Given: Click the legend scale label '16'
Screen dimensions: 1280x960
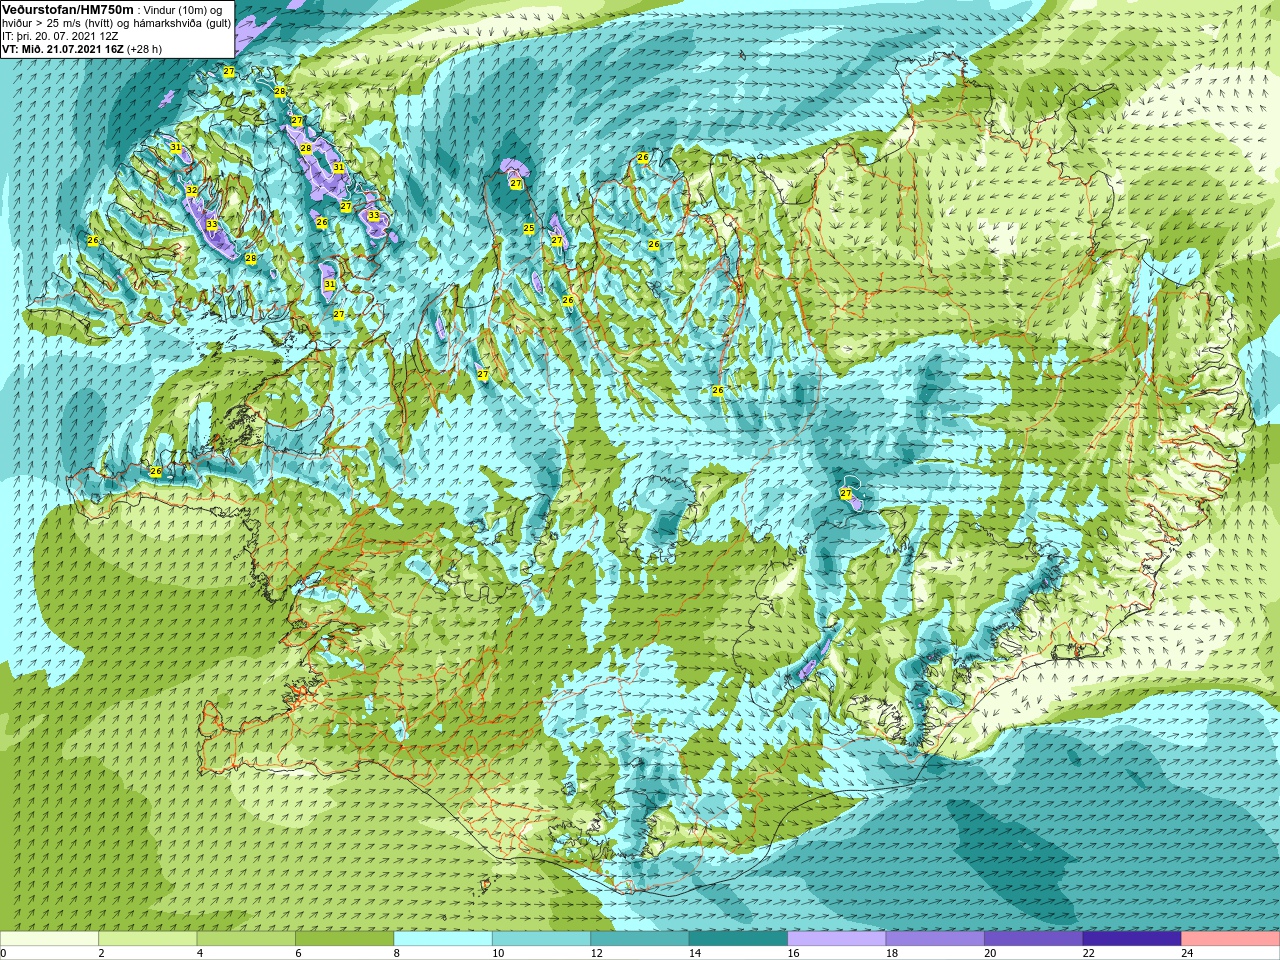Looking at the screenshot, I should click(793, 954).
